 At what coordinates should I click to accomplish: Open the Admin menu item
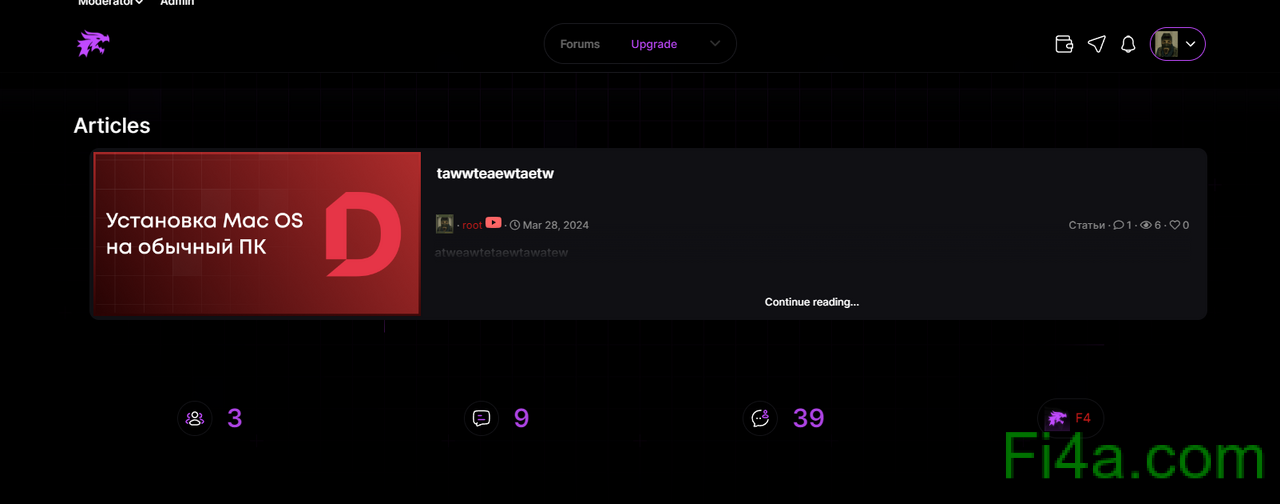pyautogui.click(x=177, y=3)
